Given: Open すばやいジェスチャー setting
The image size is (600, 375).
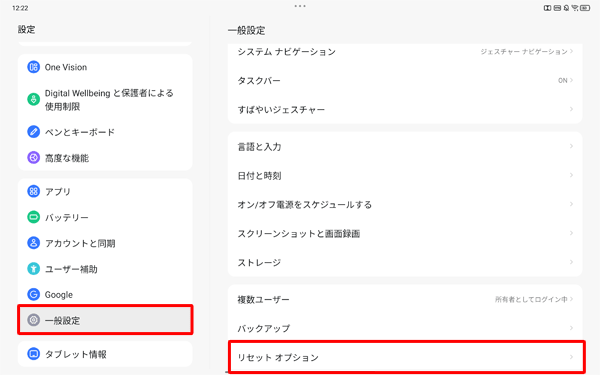Looking at the screenshot, I should coord(405,109).
